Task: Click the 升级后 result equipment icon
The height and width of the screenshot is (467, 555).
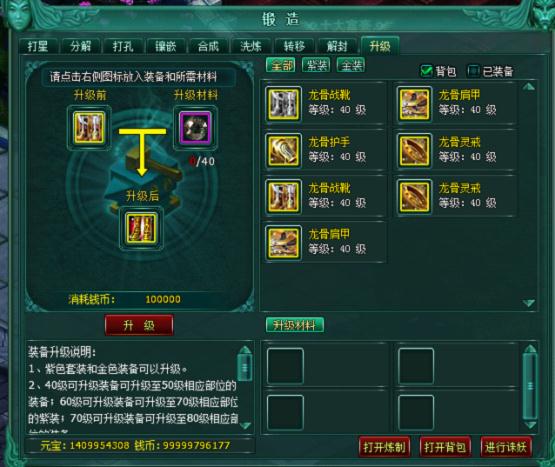Action: coord(141,228)
